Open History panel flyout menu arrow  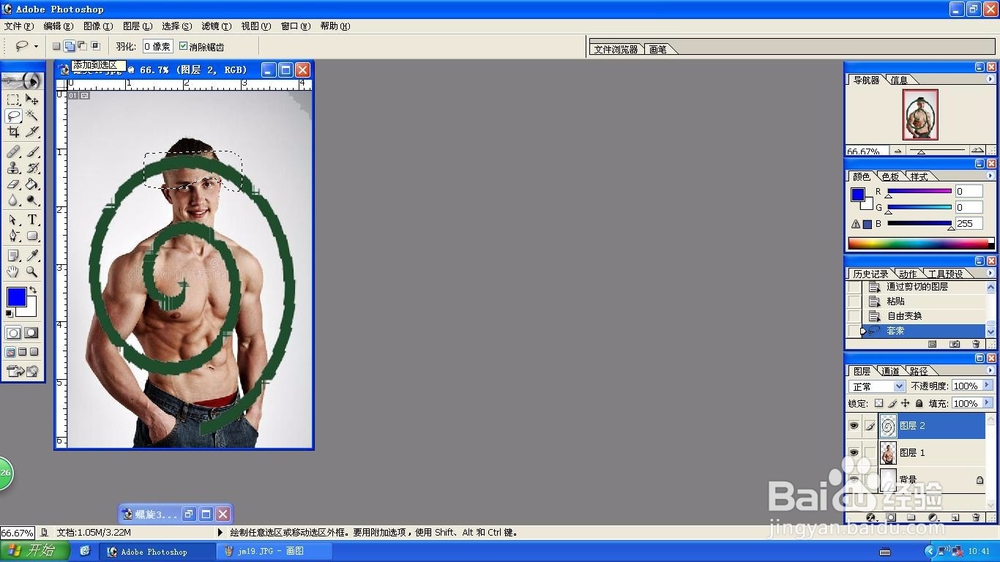[990, 273]
